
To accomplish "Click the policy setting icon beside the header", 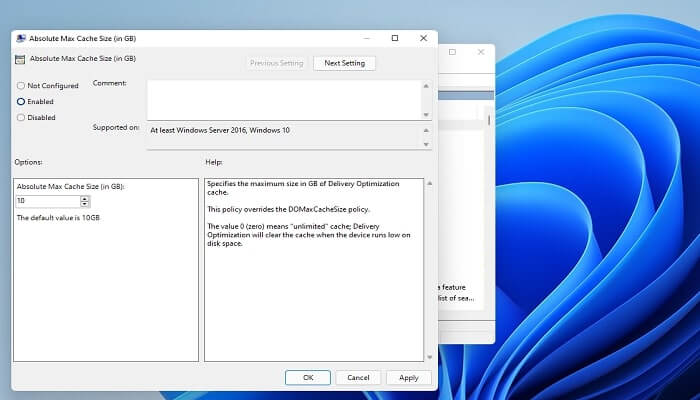I will (20, 59).
